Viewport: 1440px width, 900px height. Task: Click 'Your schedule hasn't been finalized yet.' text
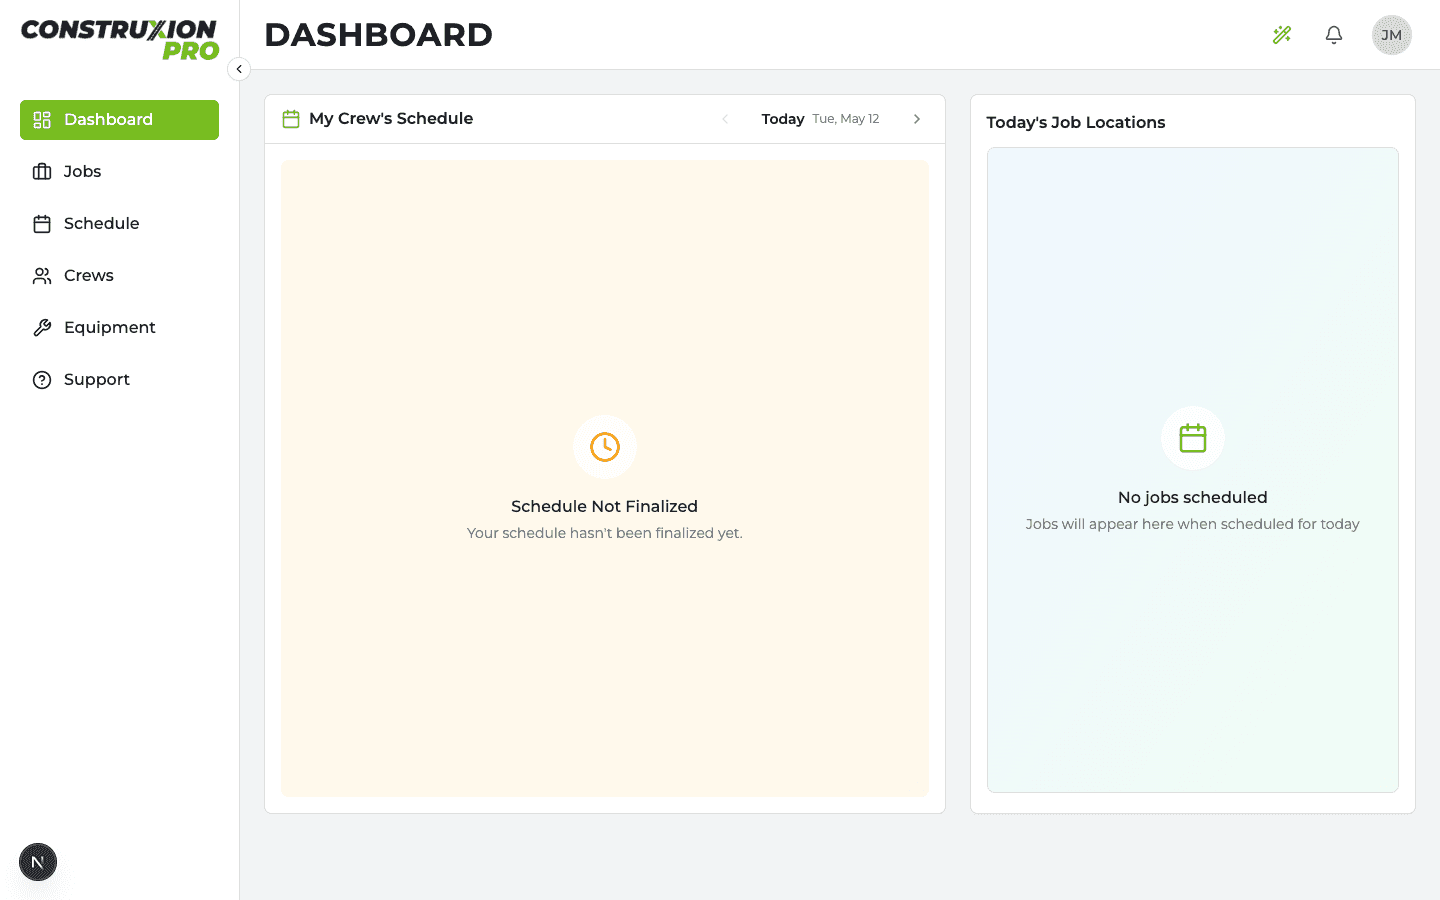[605, 533]
